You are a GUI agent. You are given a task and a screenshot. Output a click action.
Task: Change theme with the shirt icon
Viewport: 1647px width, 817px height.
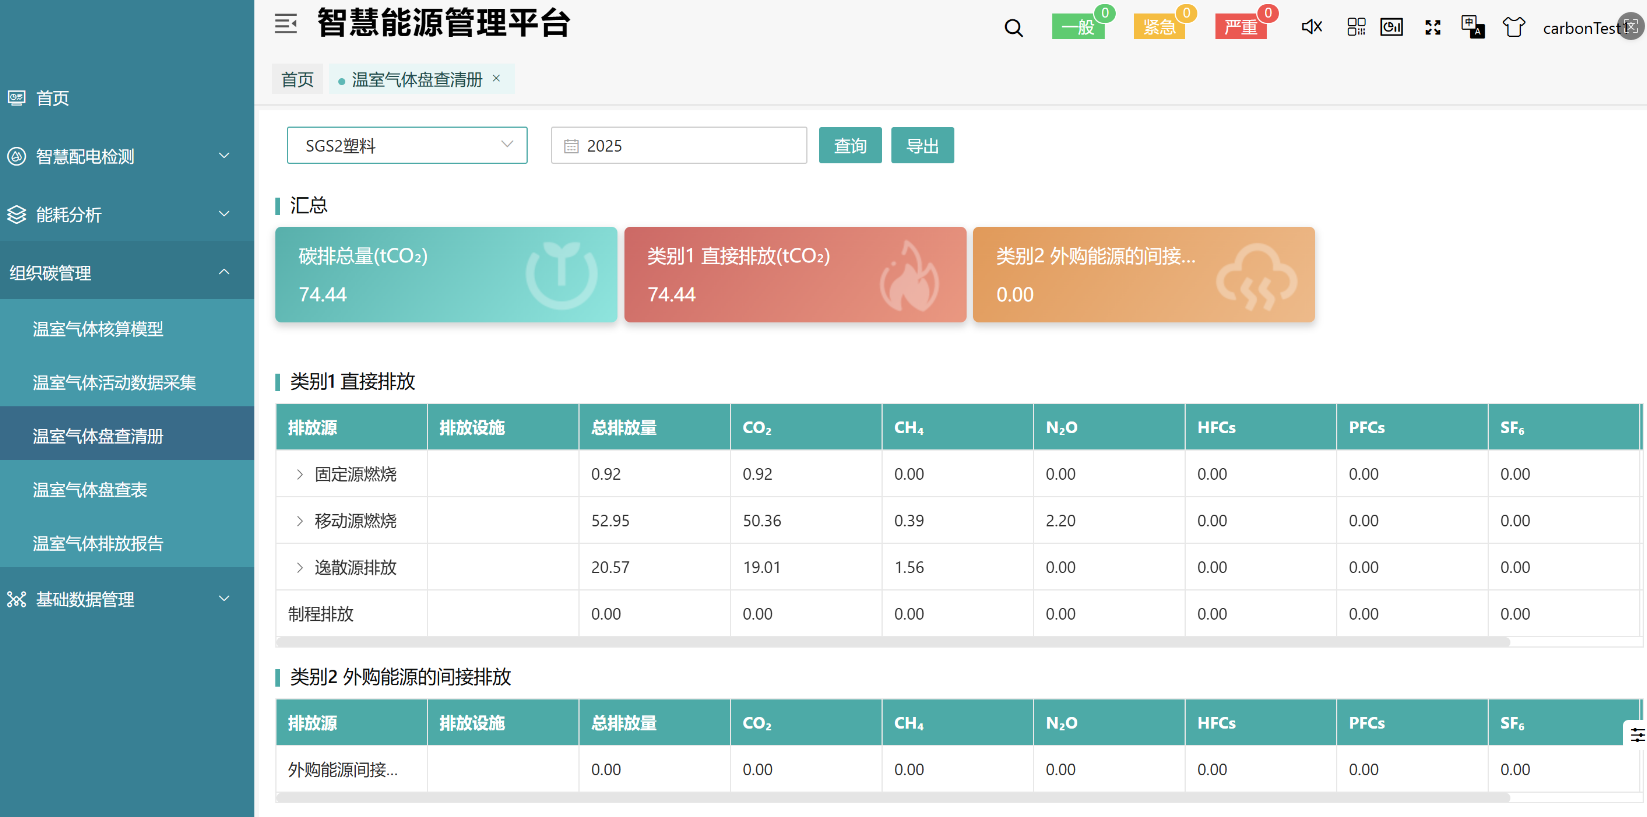[x=1514, y=27]
